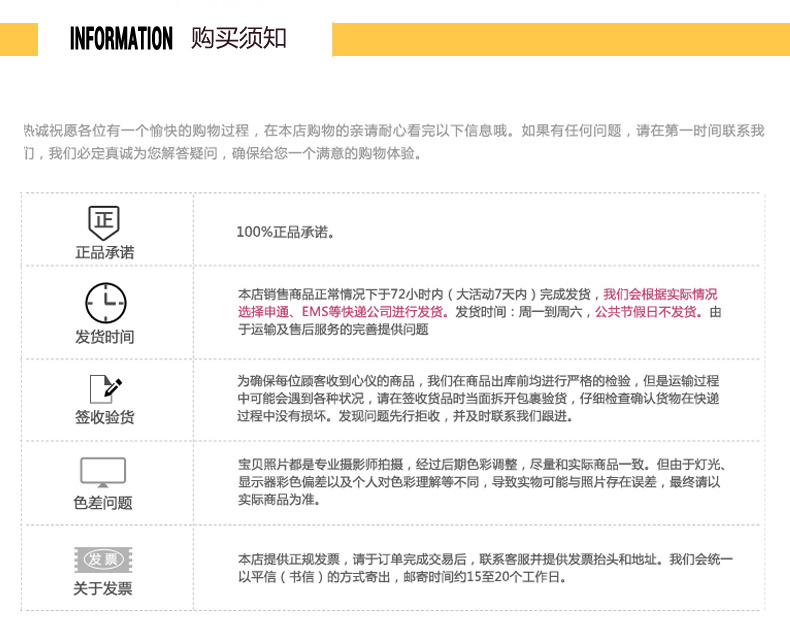Viewport: 790px width, 620px height.
Task: Click the 正品承诺 shield icon
Action: click(x=104, y=223)
